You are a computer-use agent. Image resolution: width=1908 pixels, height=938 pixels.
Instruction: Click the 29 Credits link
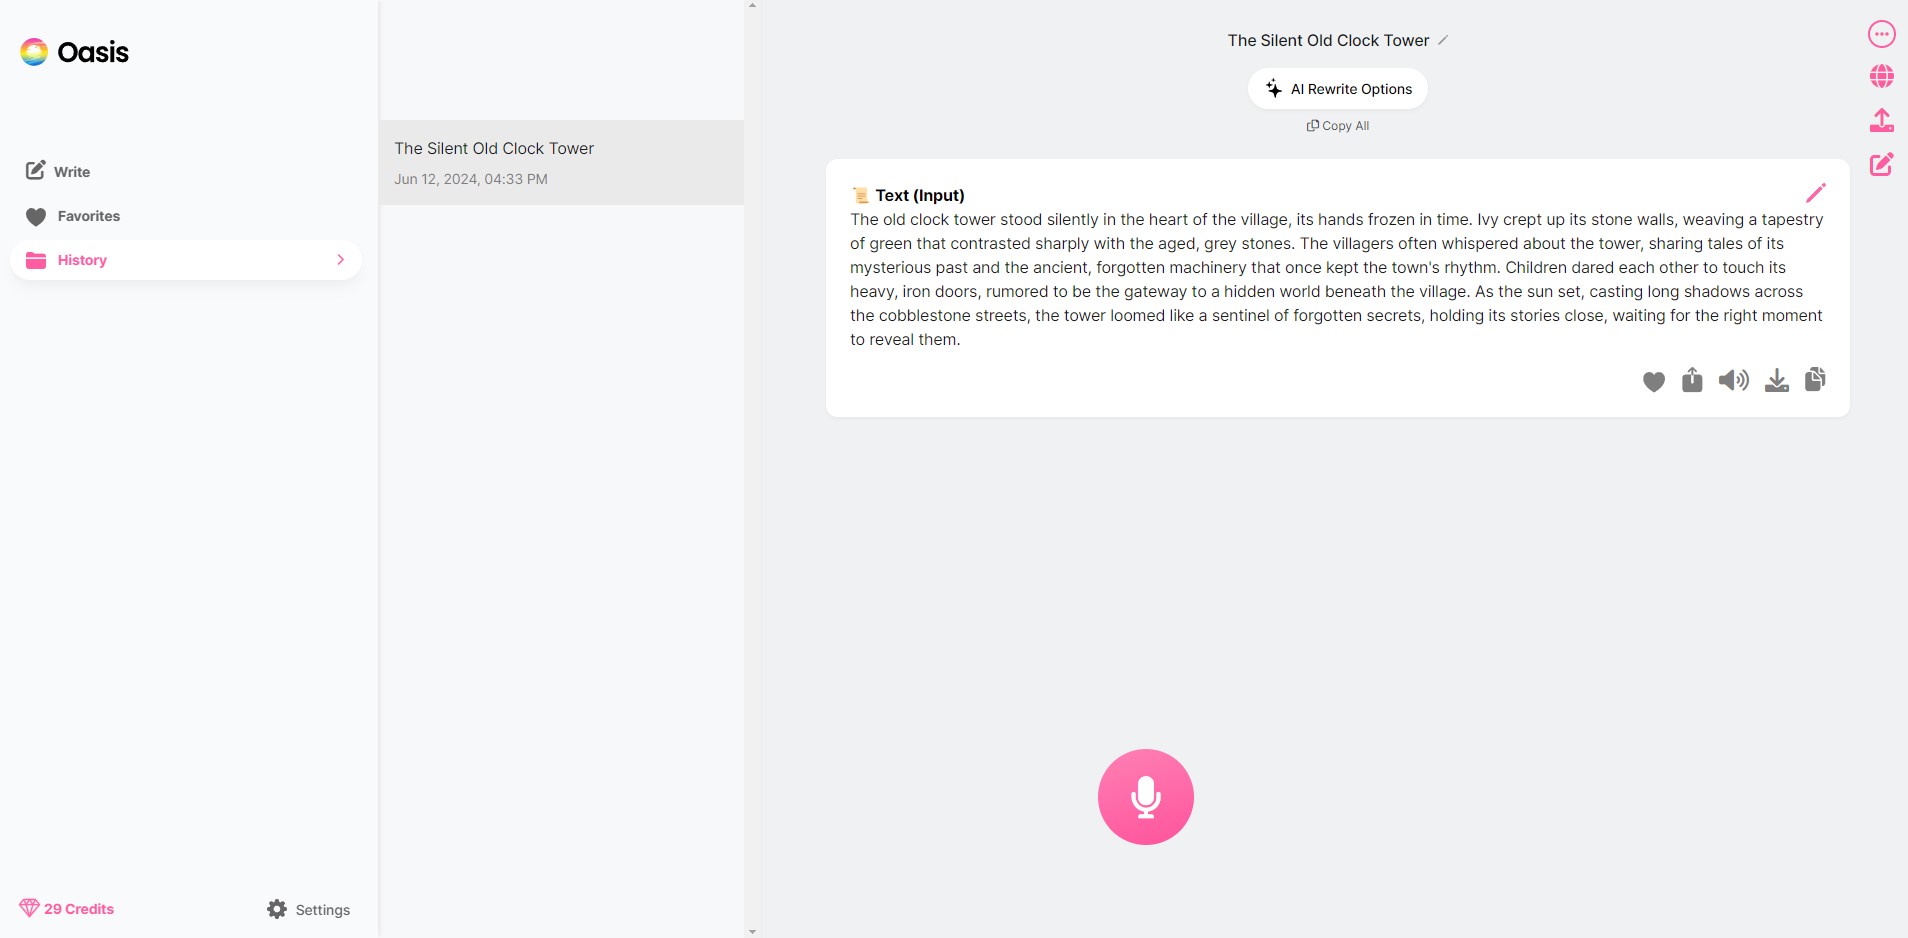66,908
